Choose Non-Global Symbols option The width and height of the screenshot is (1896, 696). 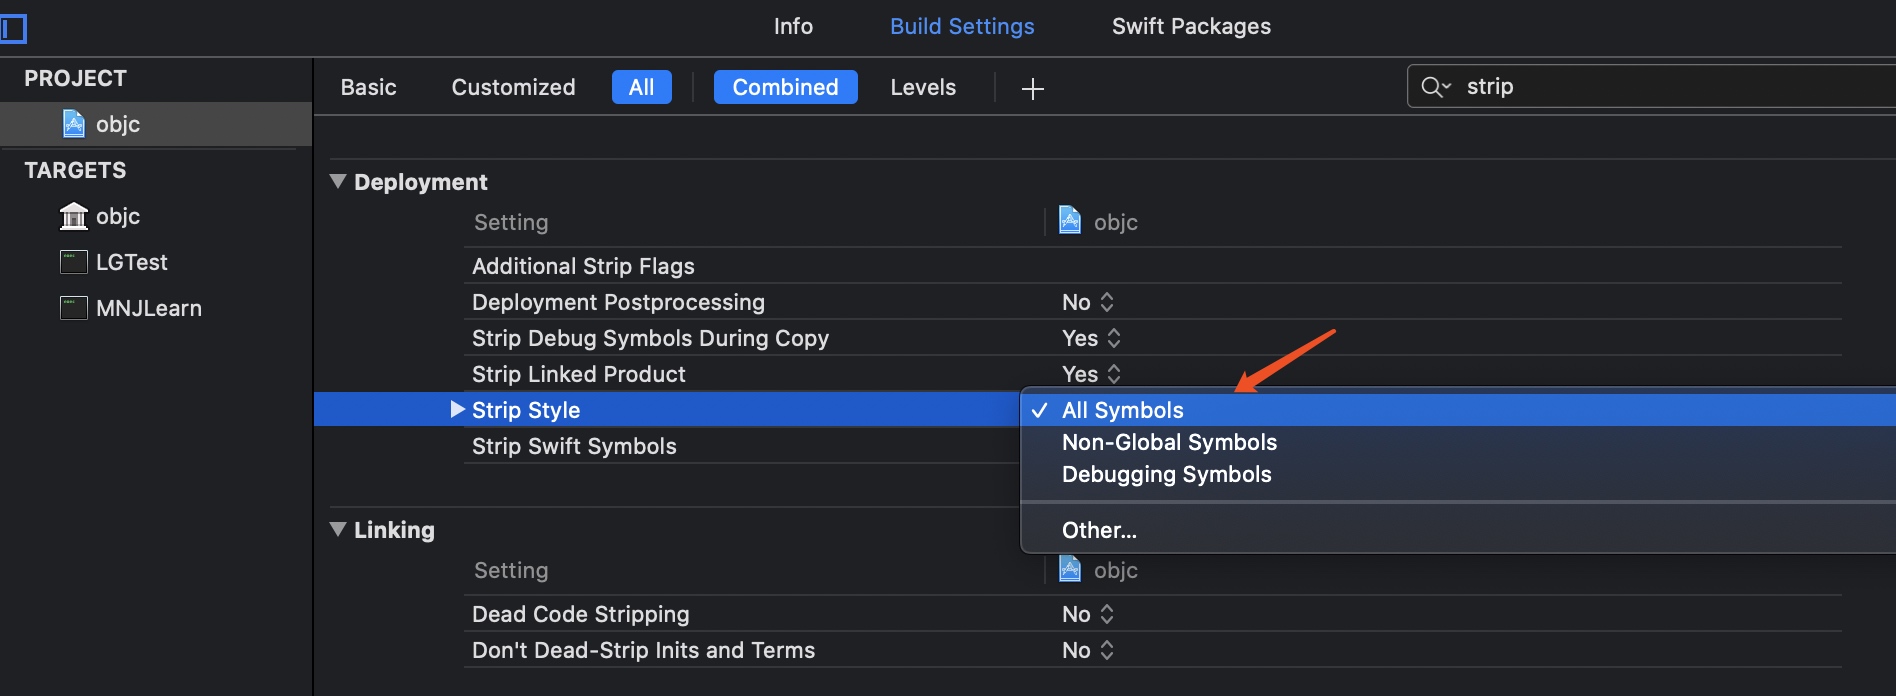[x=1458, y=442]
